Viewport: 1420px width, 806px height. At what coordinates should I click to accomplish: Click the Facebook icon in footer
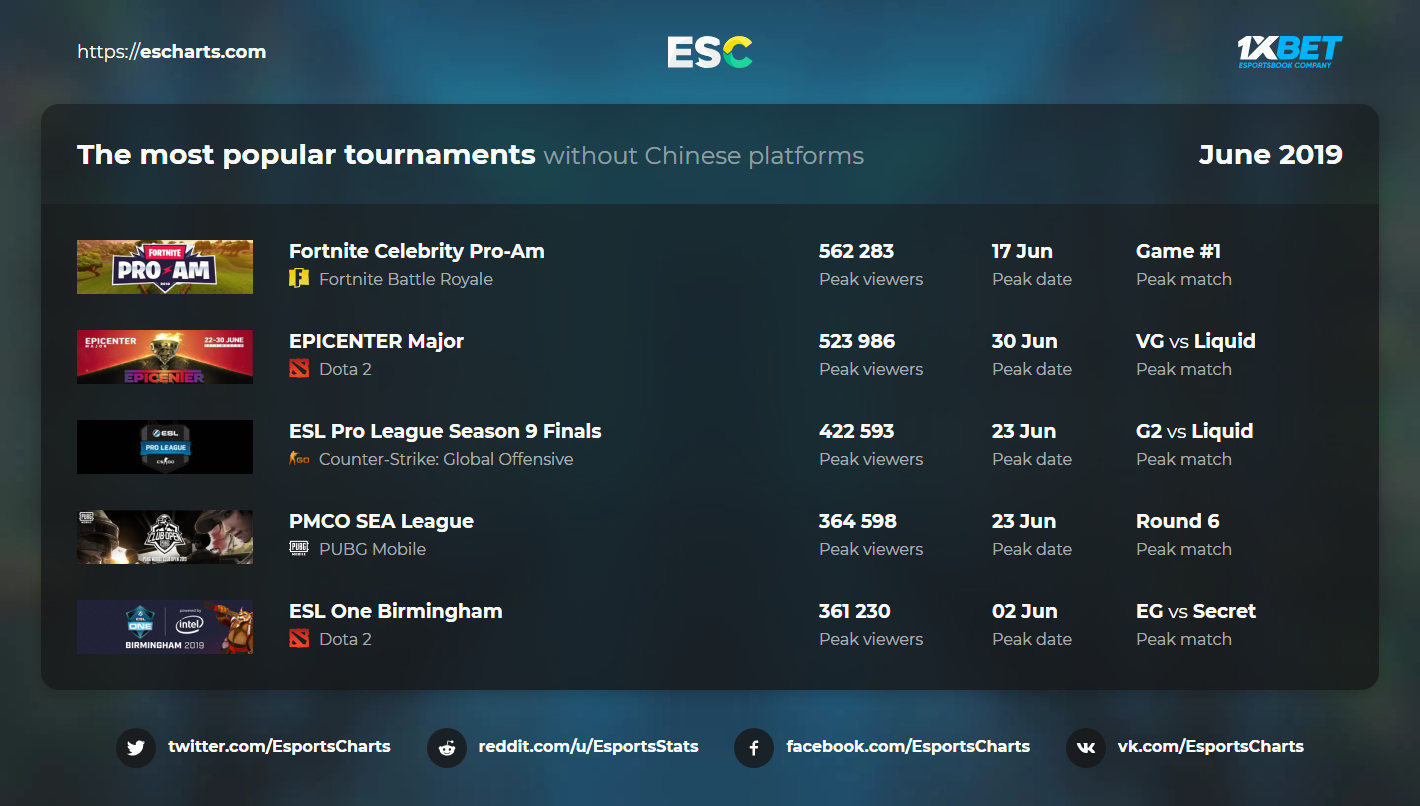click(x=754, y=747)
